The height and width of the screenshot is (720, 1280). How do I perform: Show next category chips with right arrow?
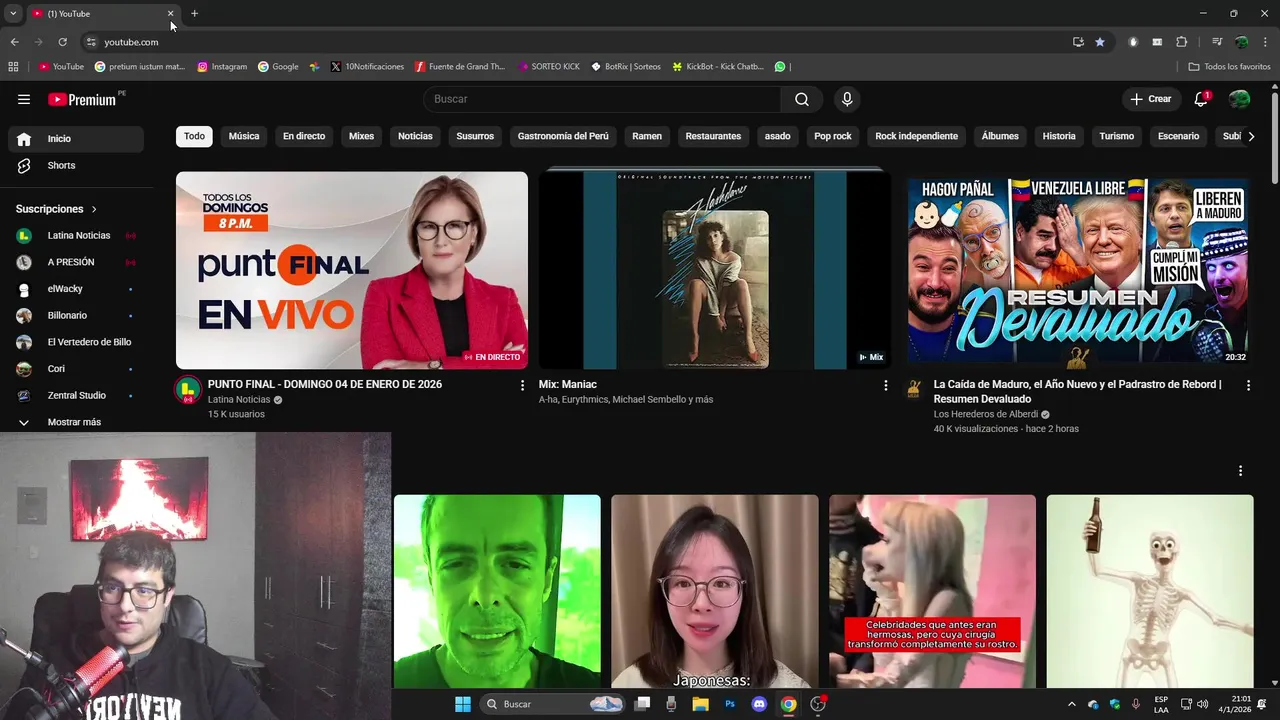pyautogui.click(x=1250, y=136)
